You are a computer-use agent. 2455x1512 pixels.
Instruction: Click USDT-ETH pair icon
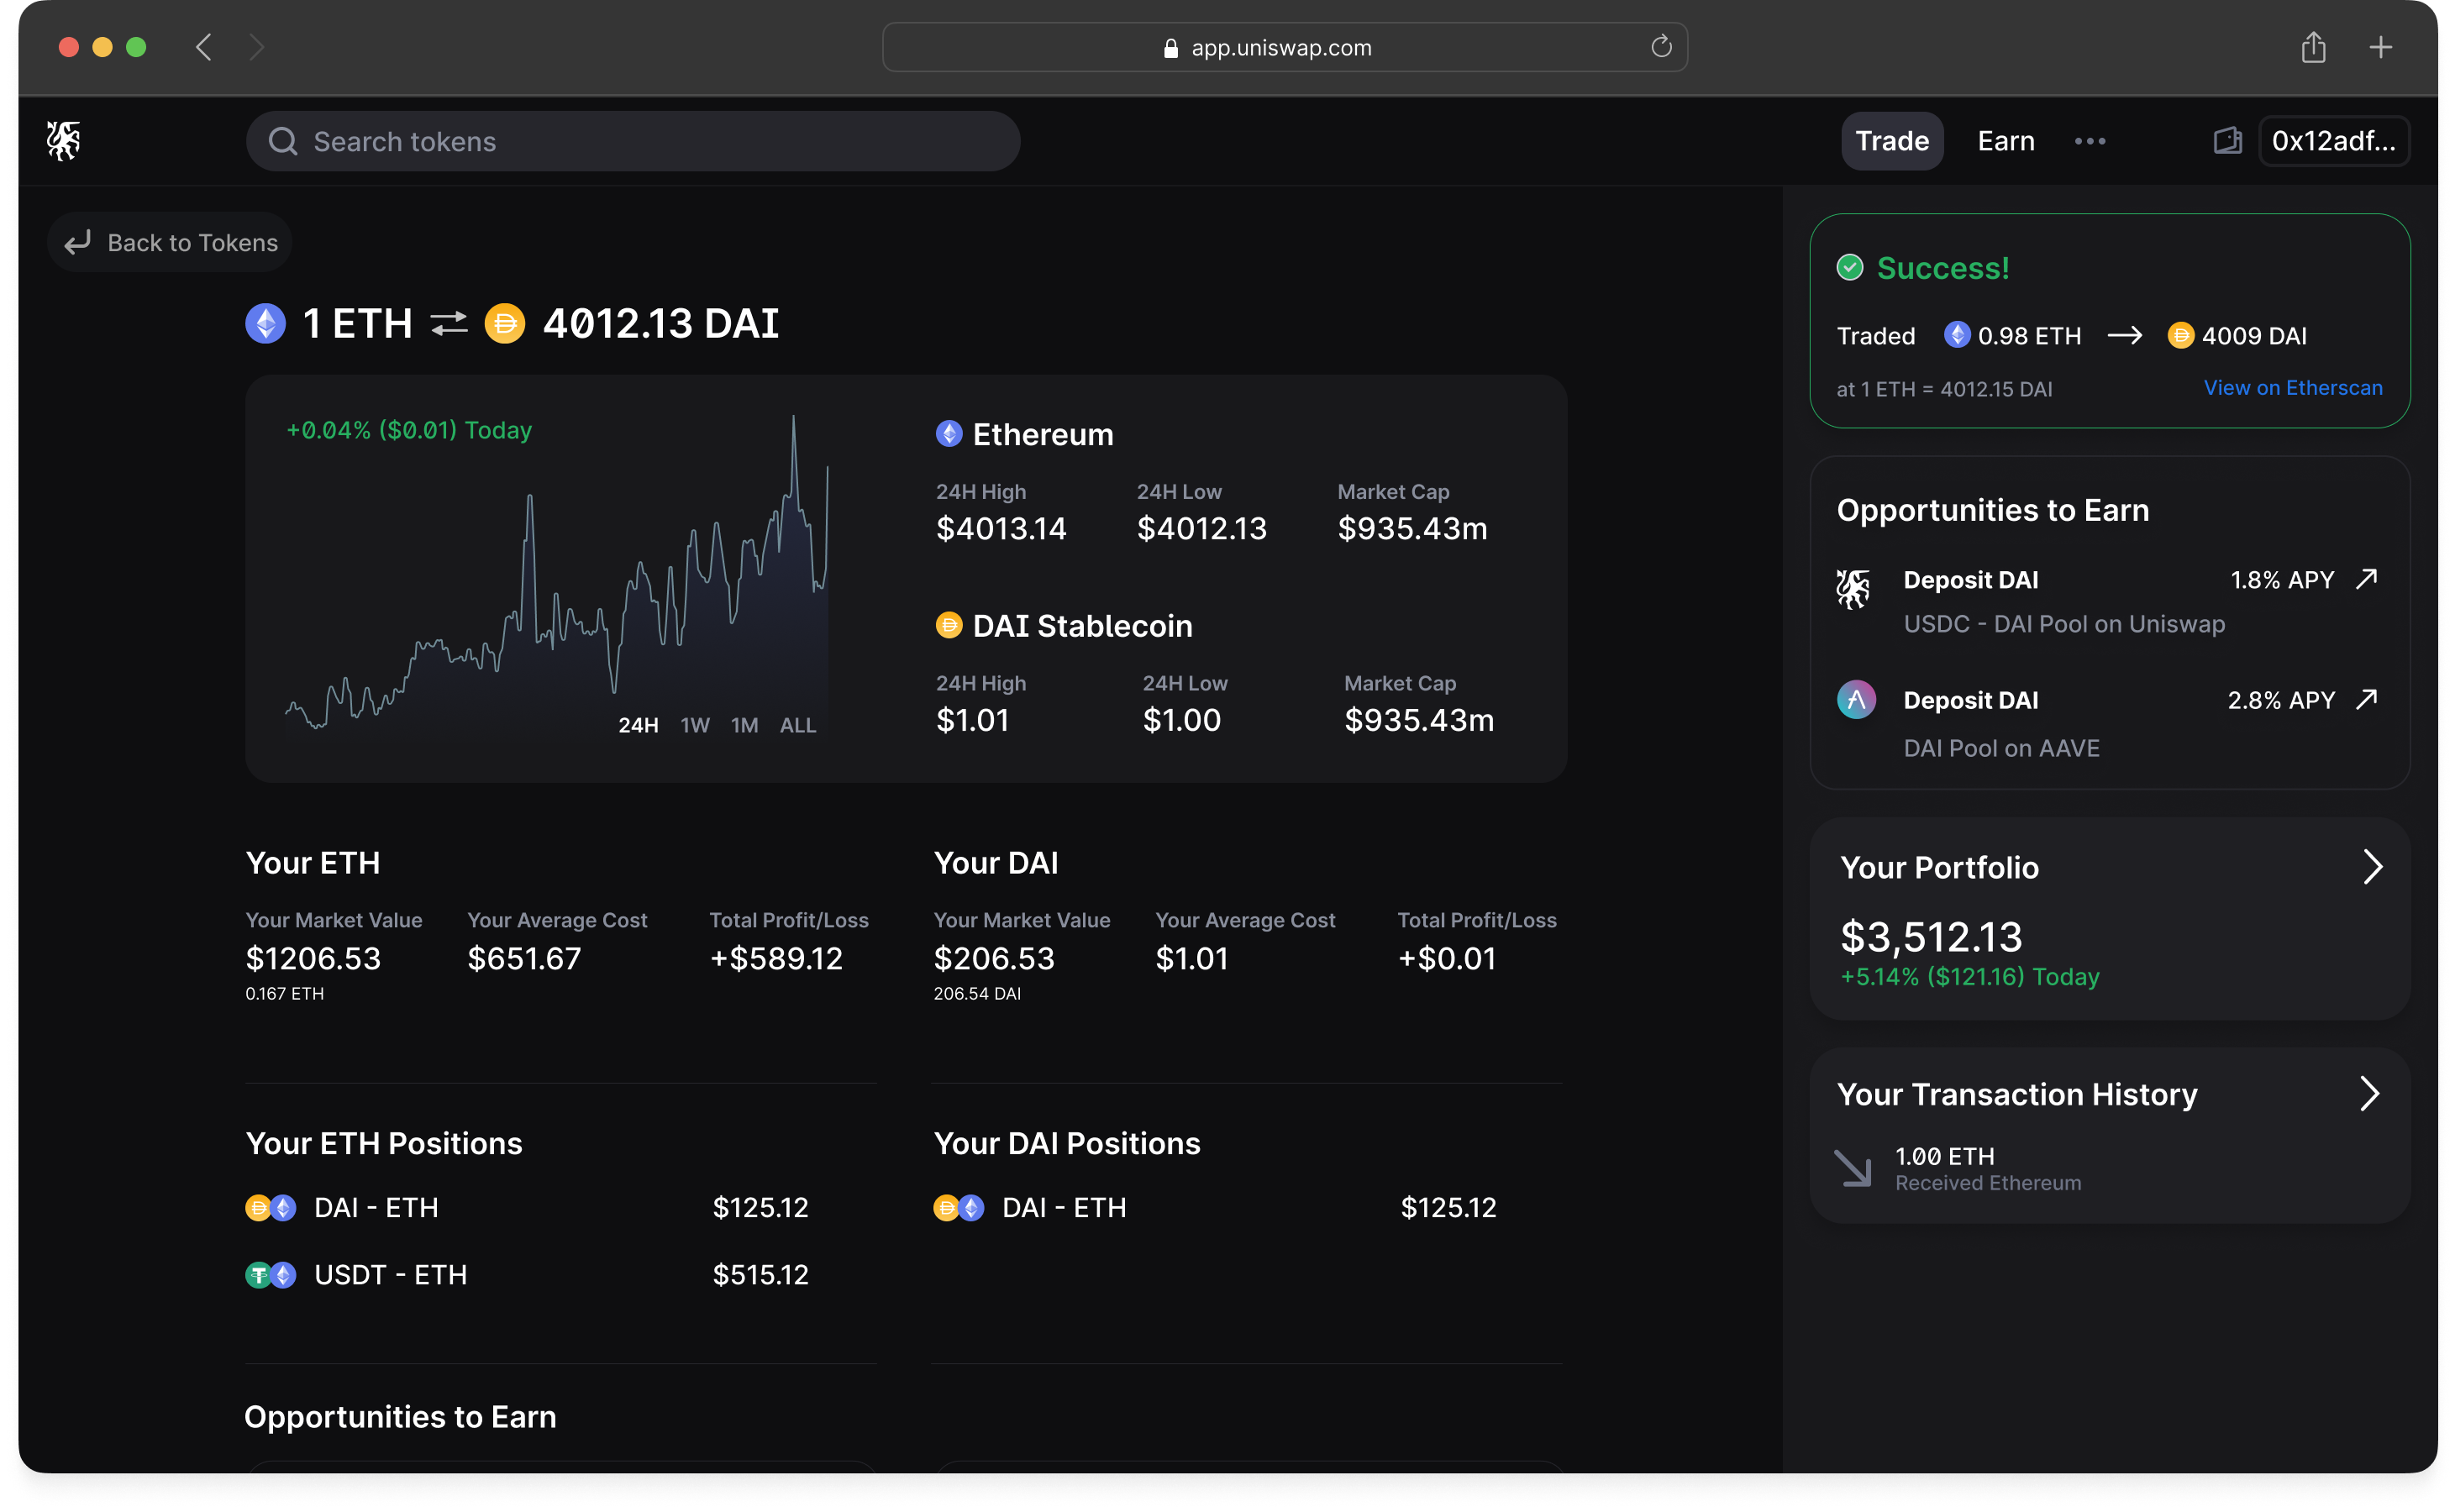[270, 1275]
